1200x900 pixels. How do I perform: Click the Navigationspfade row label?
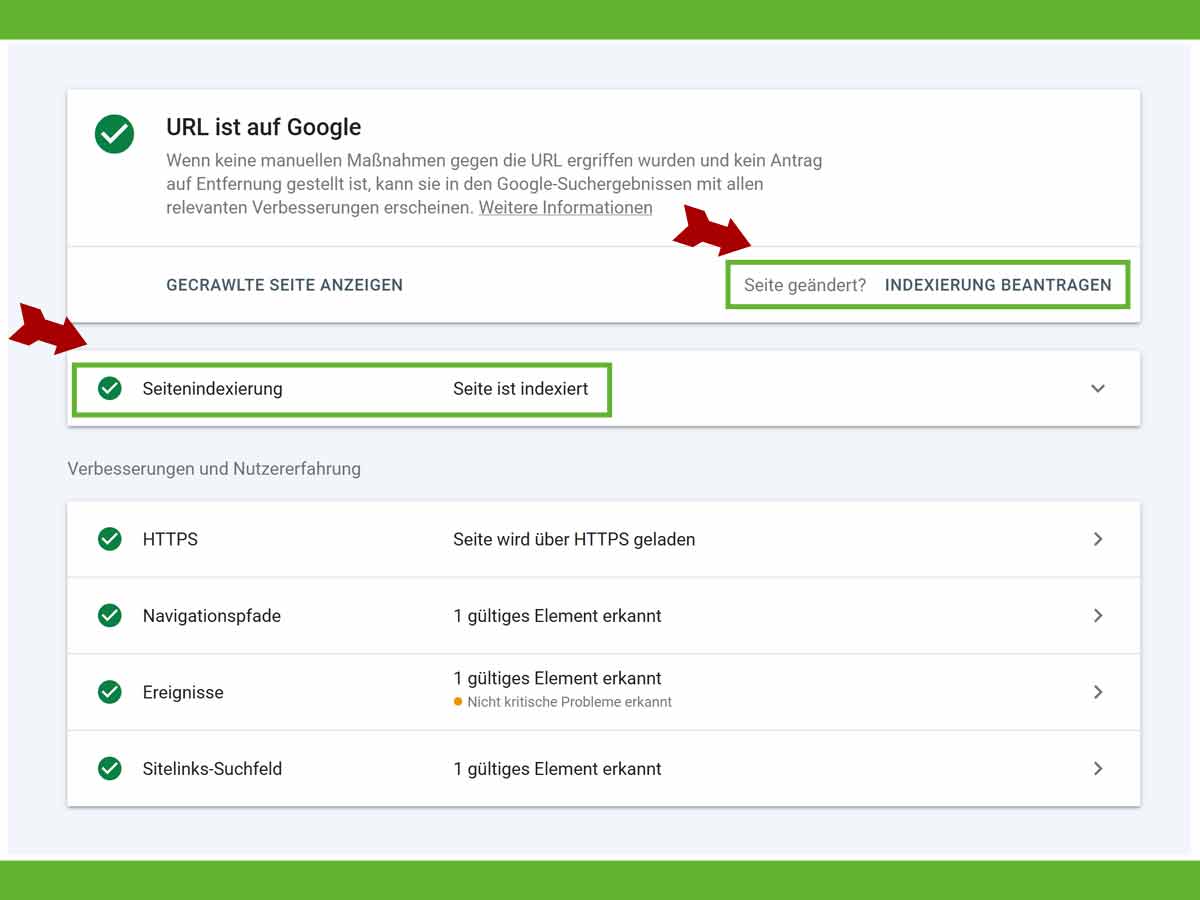click(x=212, y=616)
